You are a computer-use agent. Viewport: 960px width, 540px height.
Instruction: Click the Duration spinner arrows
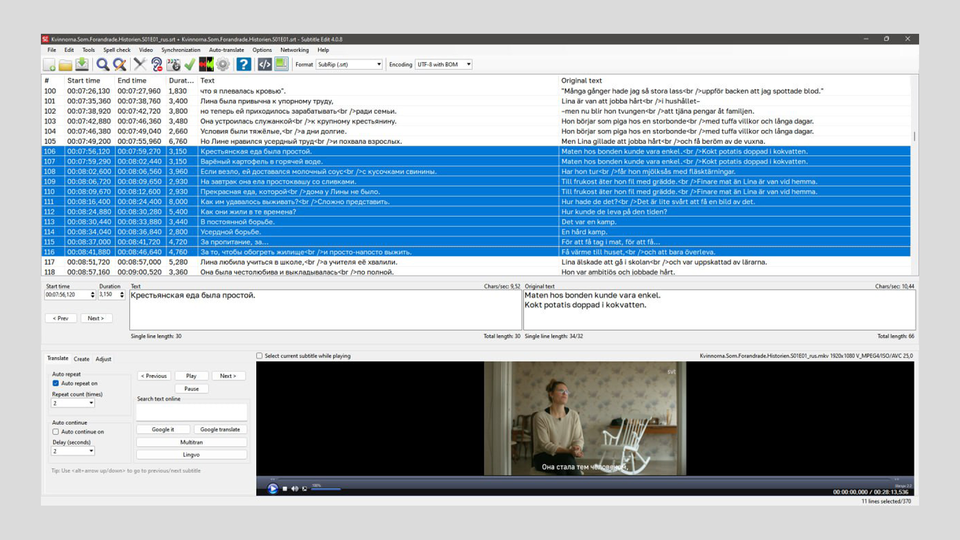[122, 294]
